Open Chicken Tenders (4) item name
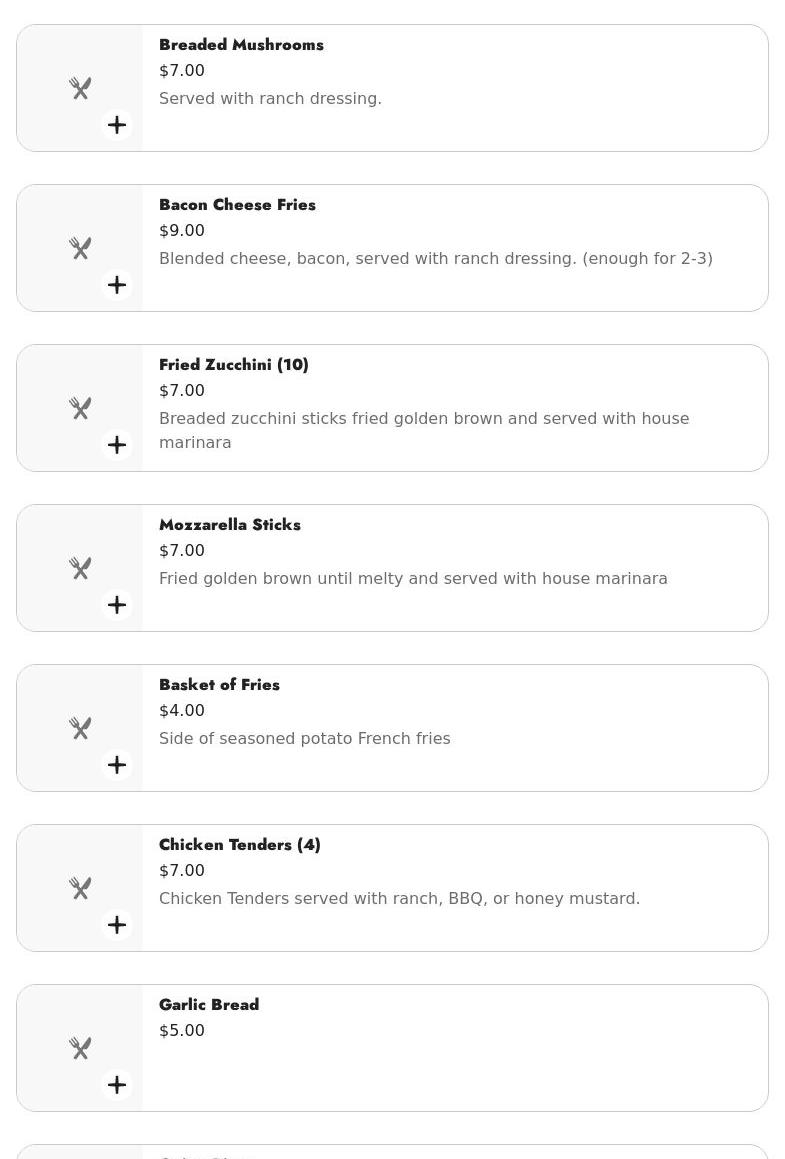 (x=240, y=845)
